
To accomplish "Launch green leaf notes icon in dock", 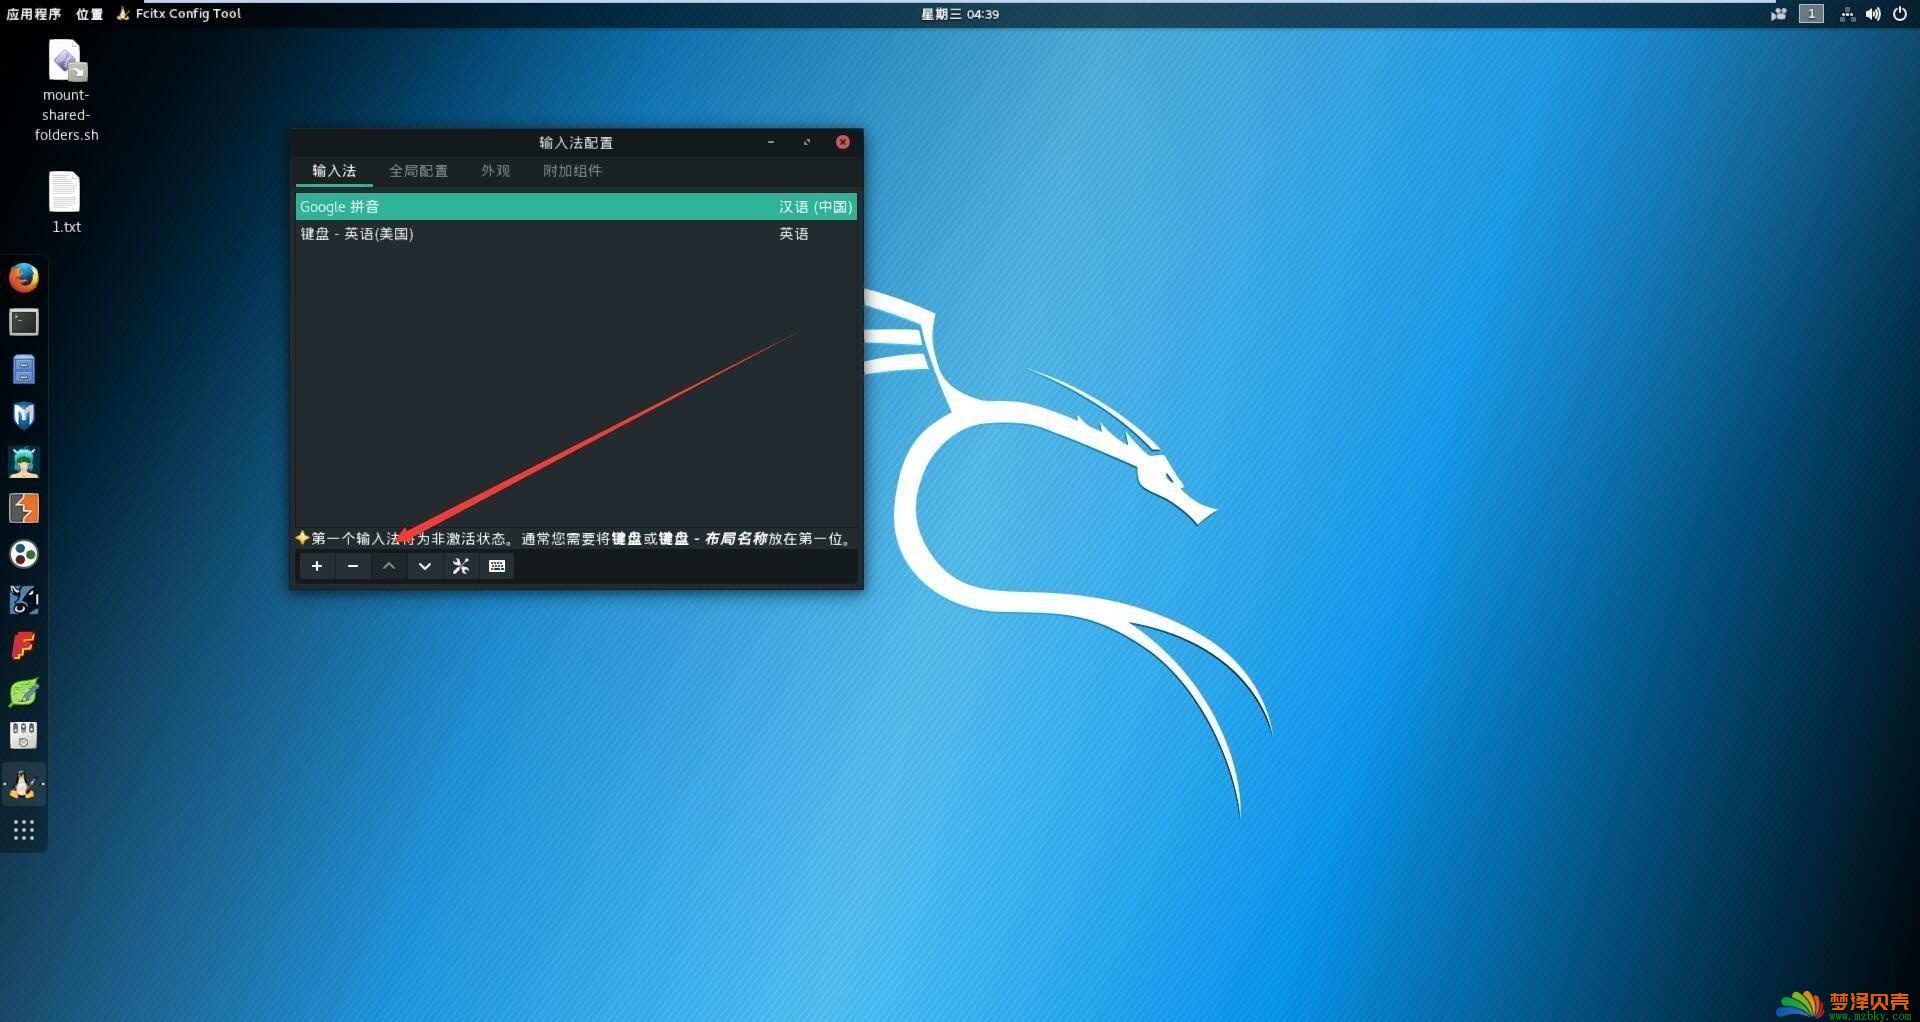I will tap(24, 692).
